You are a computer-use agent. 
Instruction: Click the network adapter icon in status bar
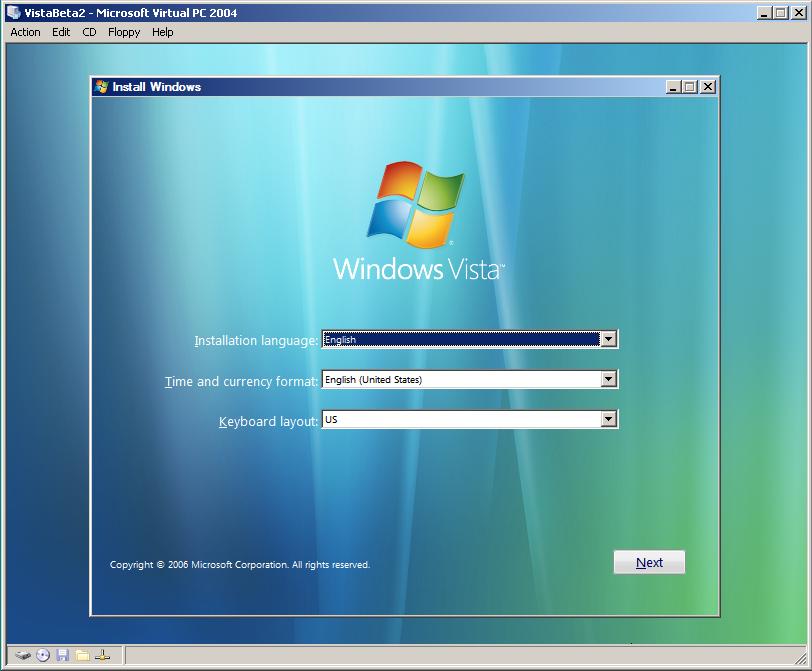pos(103,655)
